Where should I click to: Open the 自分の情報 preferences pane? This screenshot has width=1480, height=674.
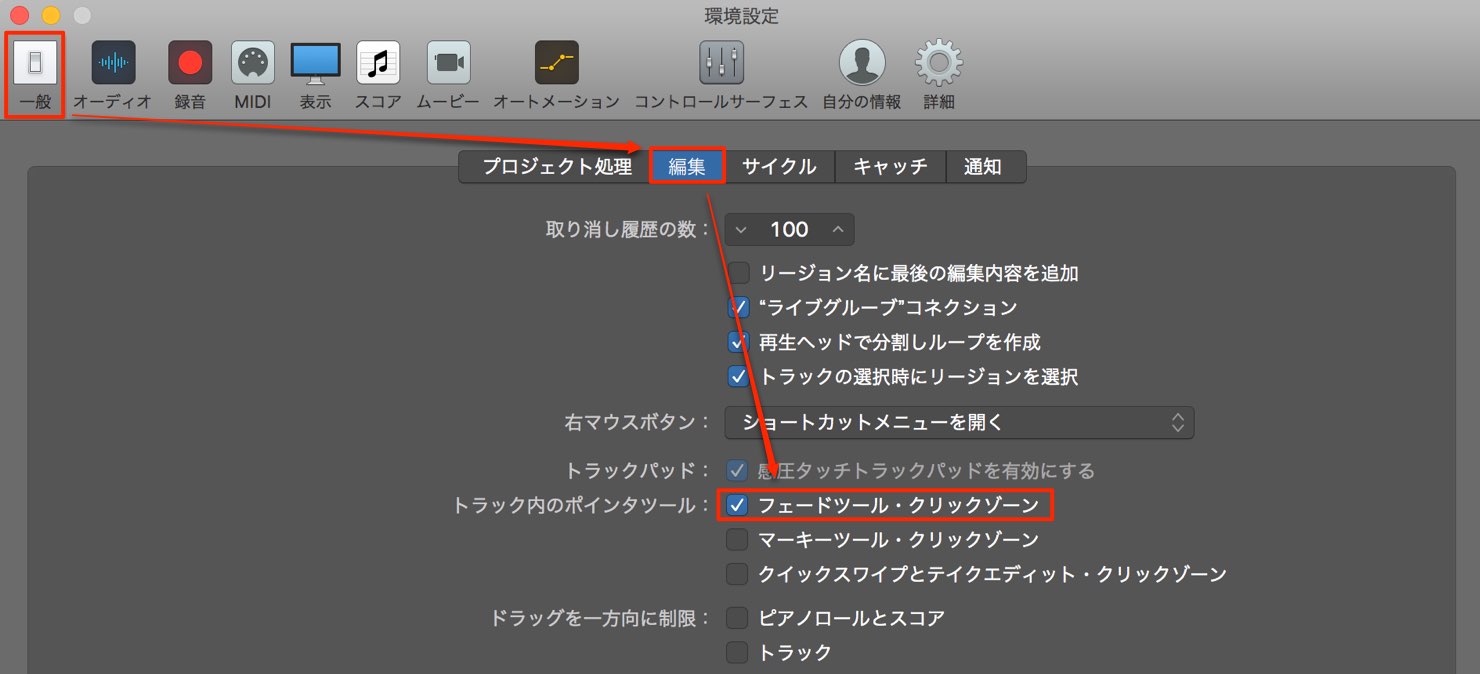pos(862,75)
